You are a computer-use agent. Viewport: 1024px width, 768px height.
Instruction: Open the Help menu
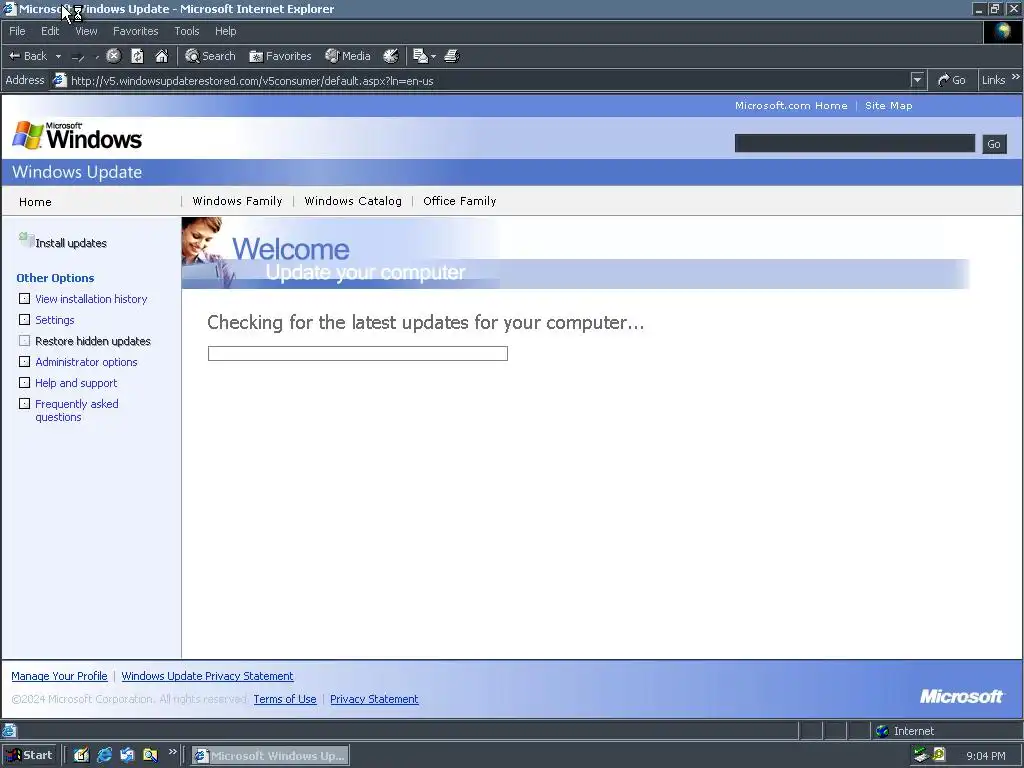[x=225, y=31]
